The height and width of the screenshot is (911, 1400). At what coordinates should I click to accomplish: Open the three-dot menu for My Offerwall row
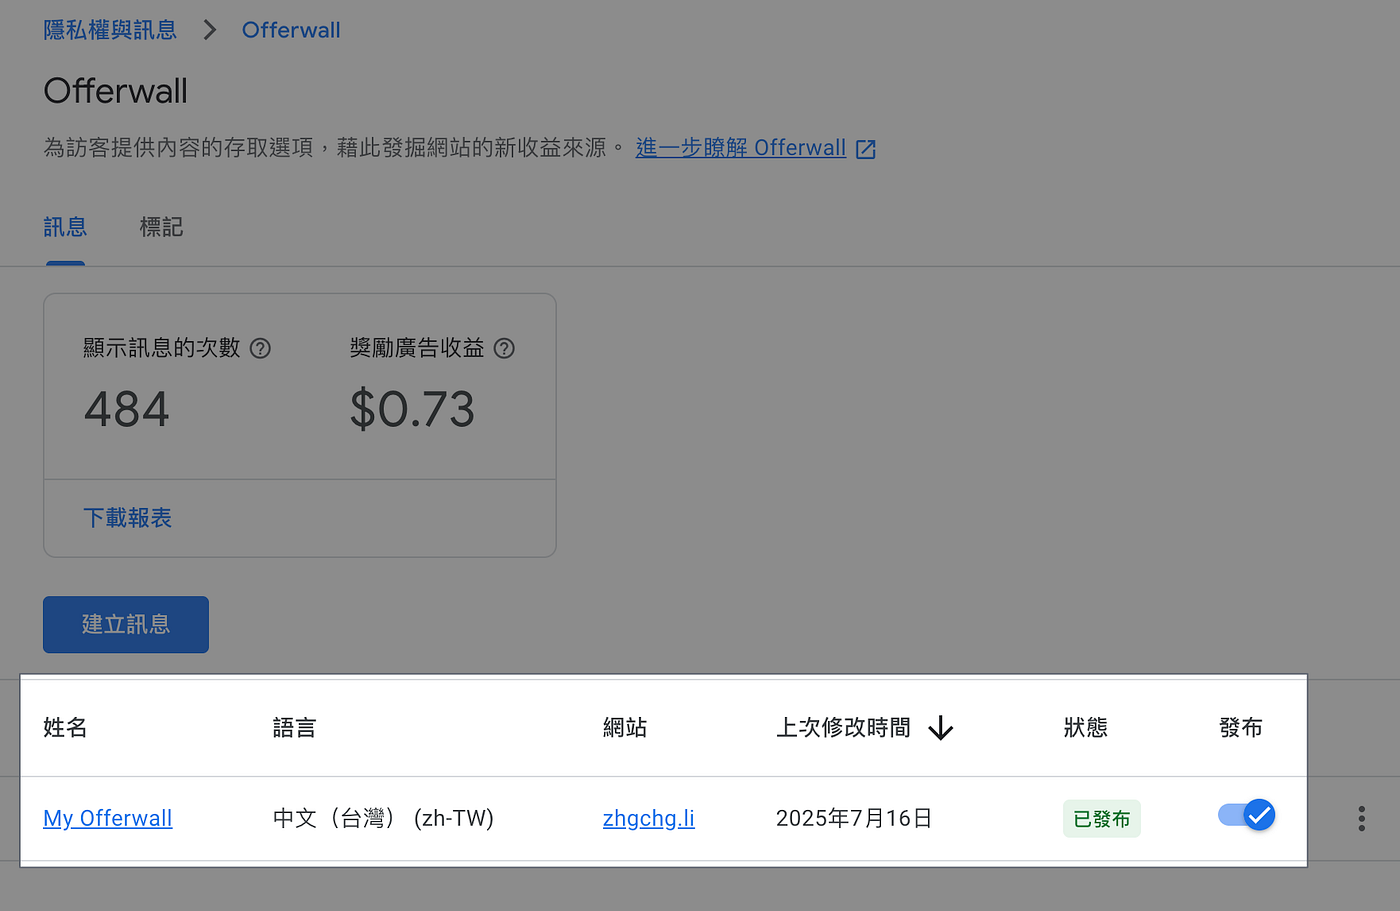[1361, 818]
